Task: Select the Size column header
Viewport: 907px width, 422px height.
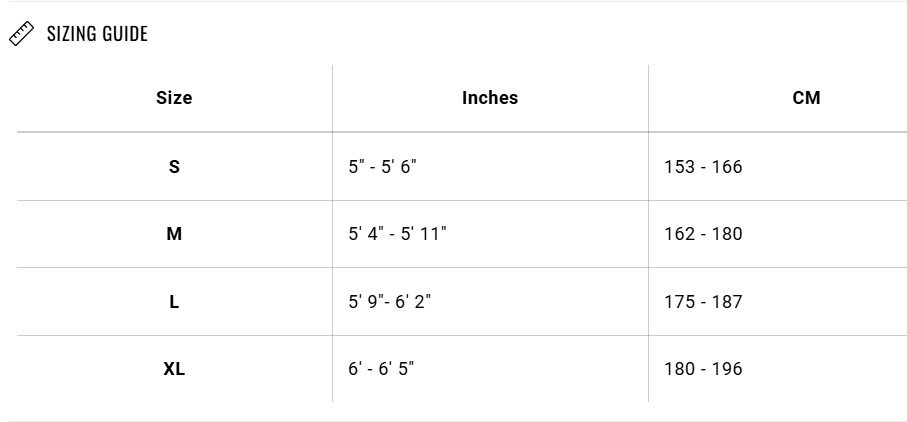Action: click(174, 98)
